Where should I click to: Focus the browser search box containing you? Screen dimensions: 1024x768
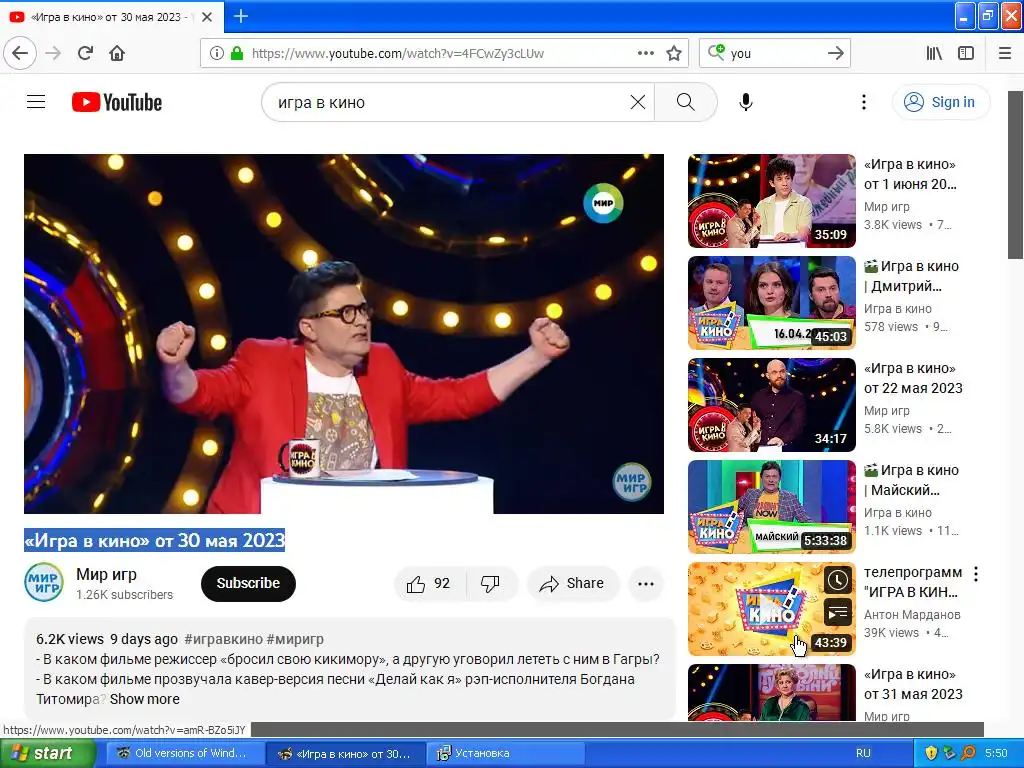point(774,53)
